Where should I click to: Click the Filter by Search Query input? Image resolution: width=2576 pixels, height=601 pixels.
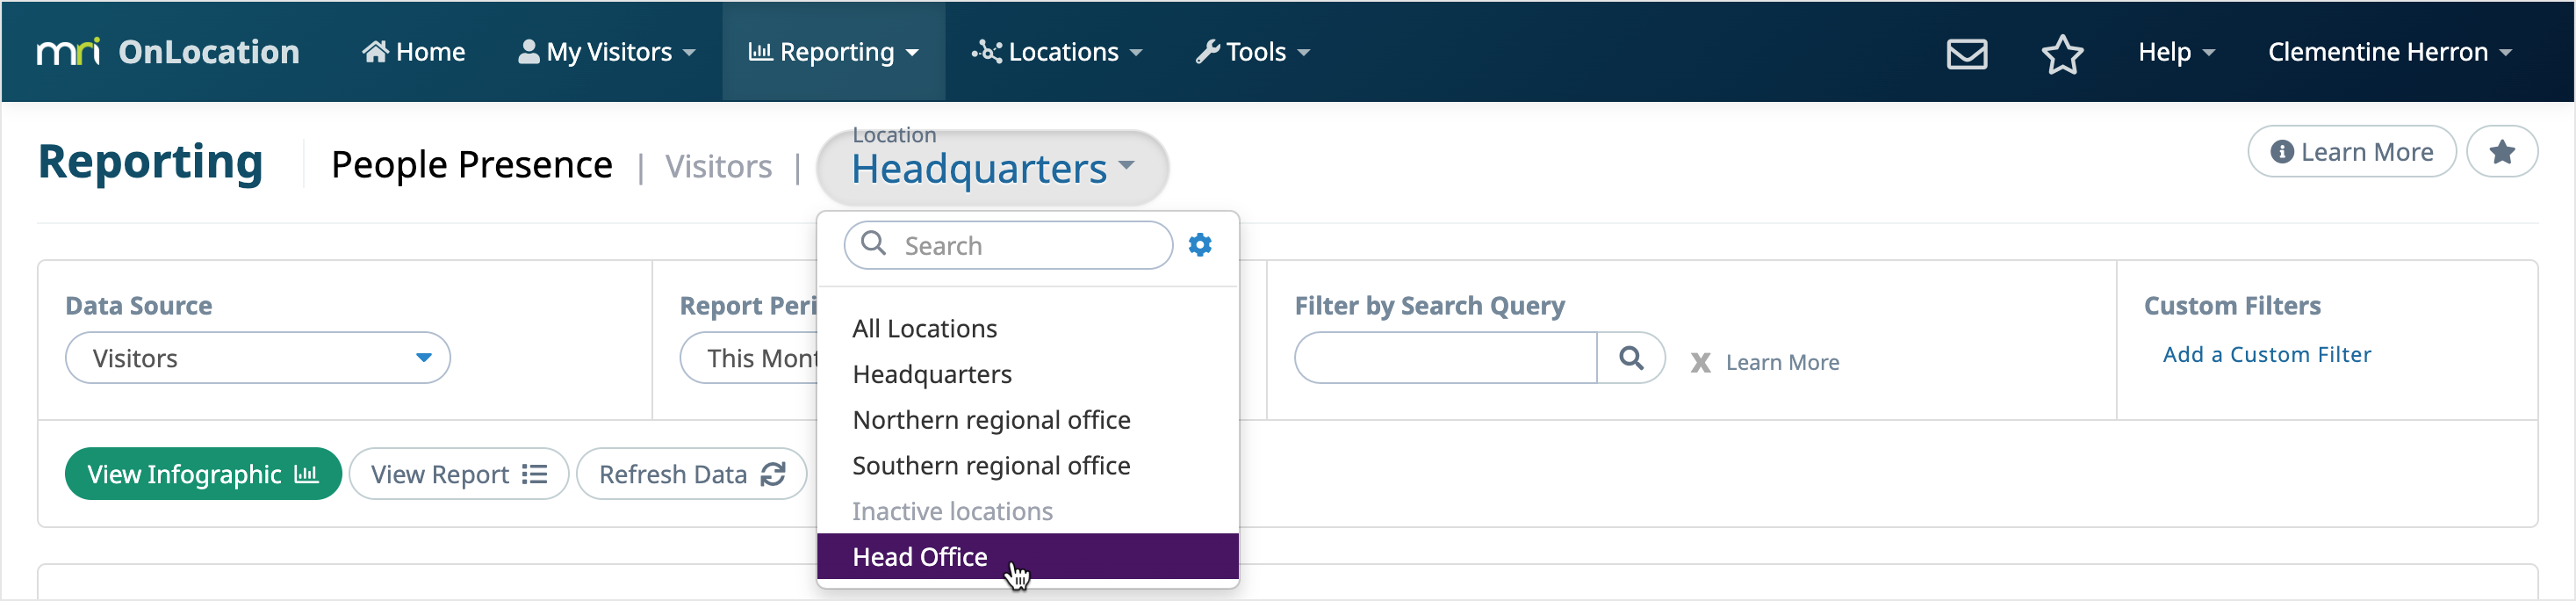tap(1445, 358)
